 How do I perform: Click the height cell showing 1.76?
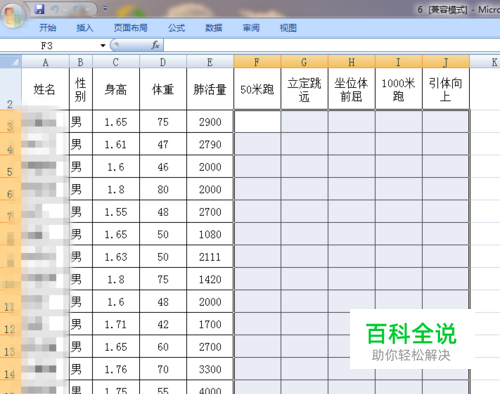coord(116,369)
